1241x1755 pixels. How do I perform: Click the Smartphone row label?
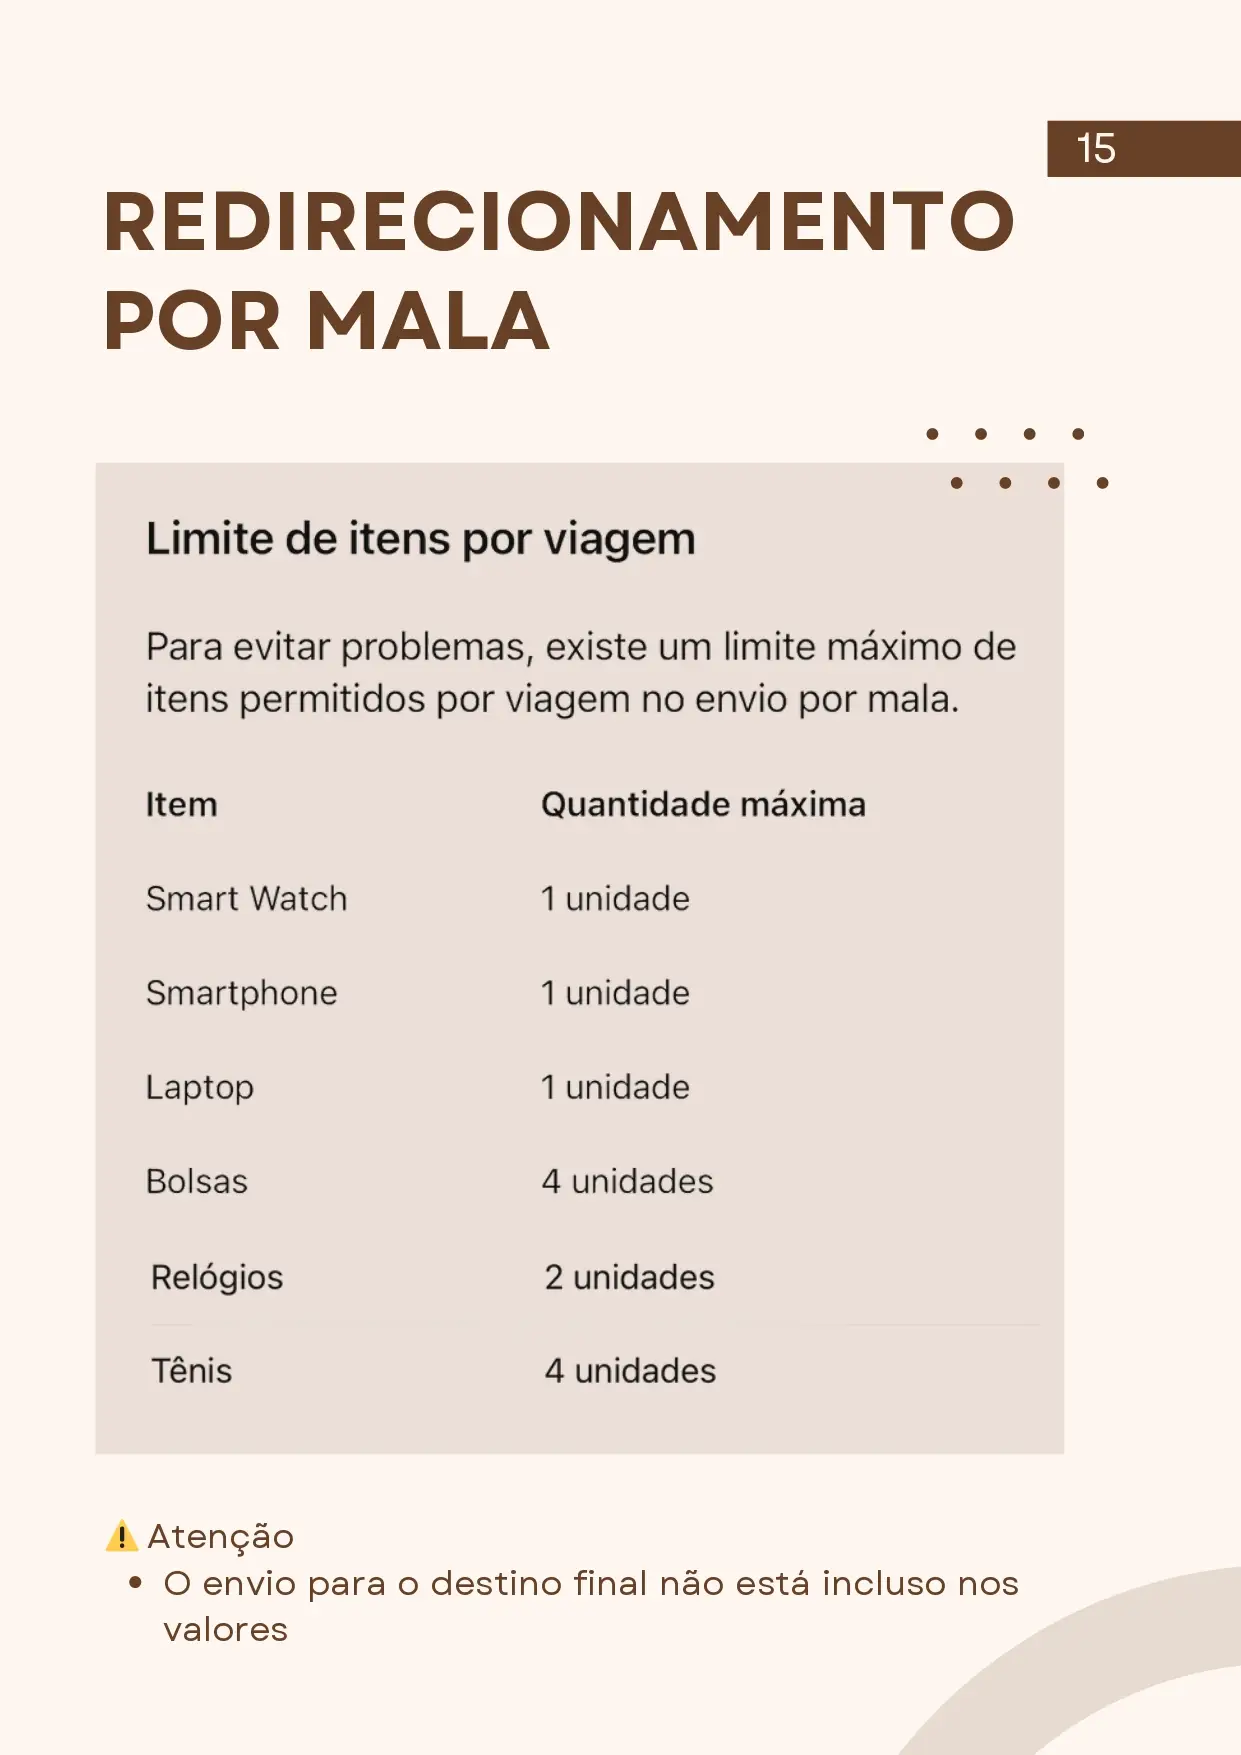(x=241, y=993)
